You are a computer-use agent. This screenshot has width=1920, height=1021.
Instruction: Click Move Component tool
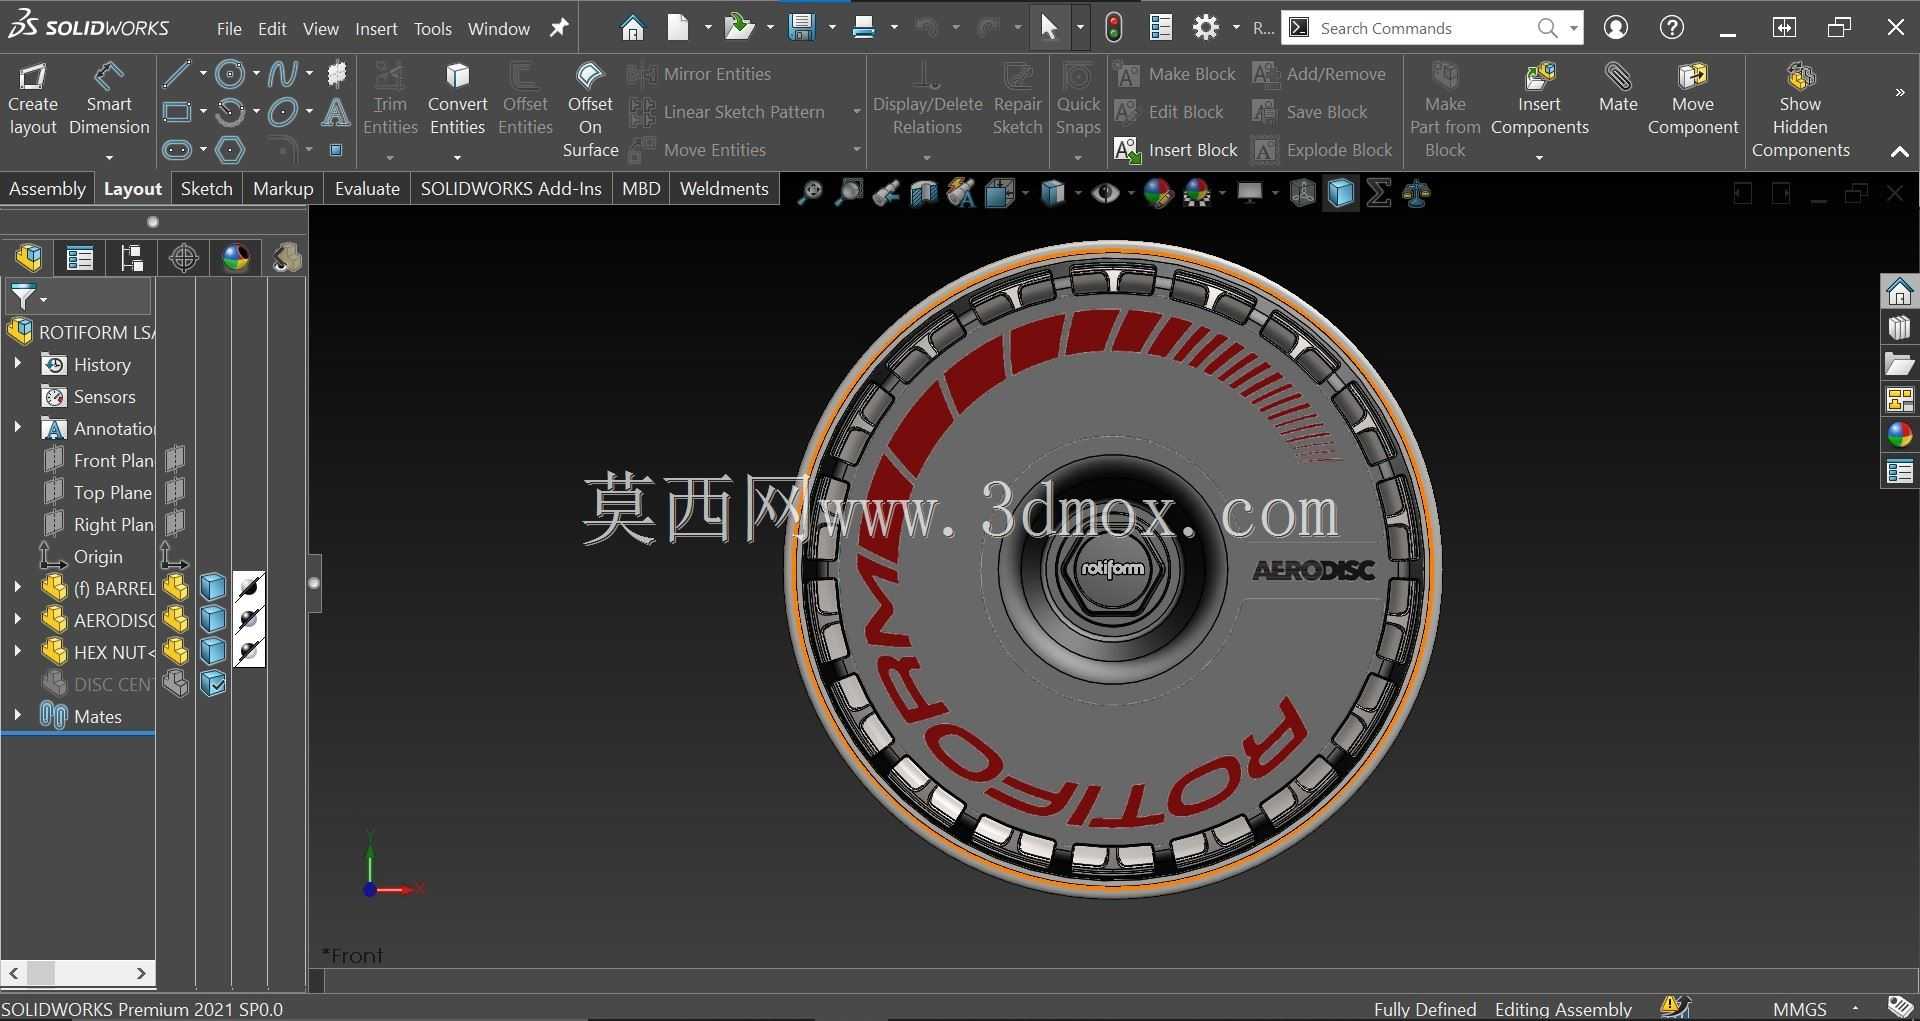(1693, 100)
